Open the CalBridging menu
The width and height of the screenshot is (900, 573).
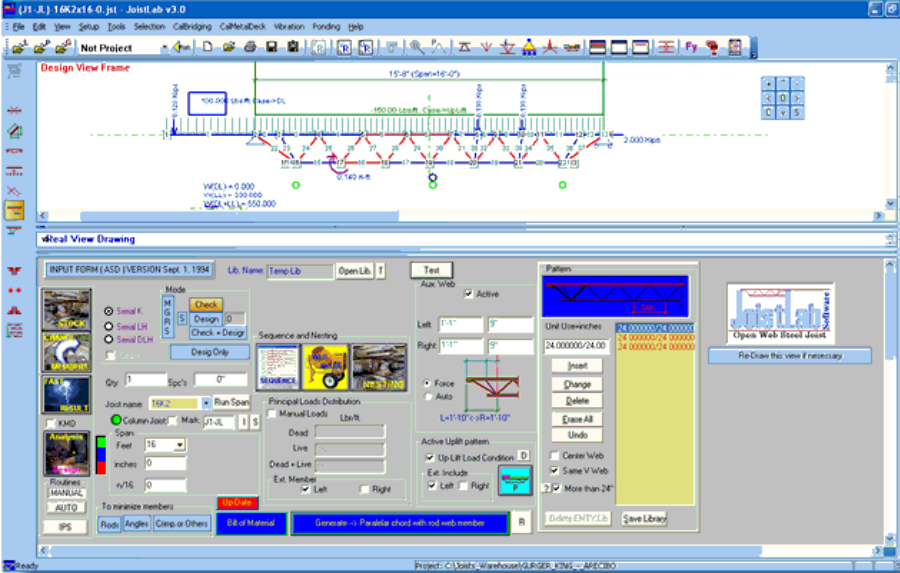tap(192, 26)
